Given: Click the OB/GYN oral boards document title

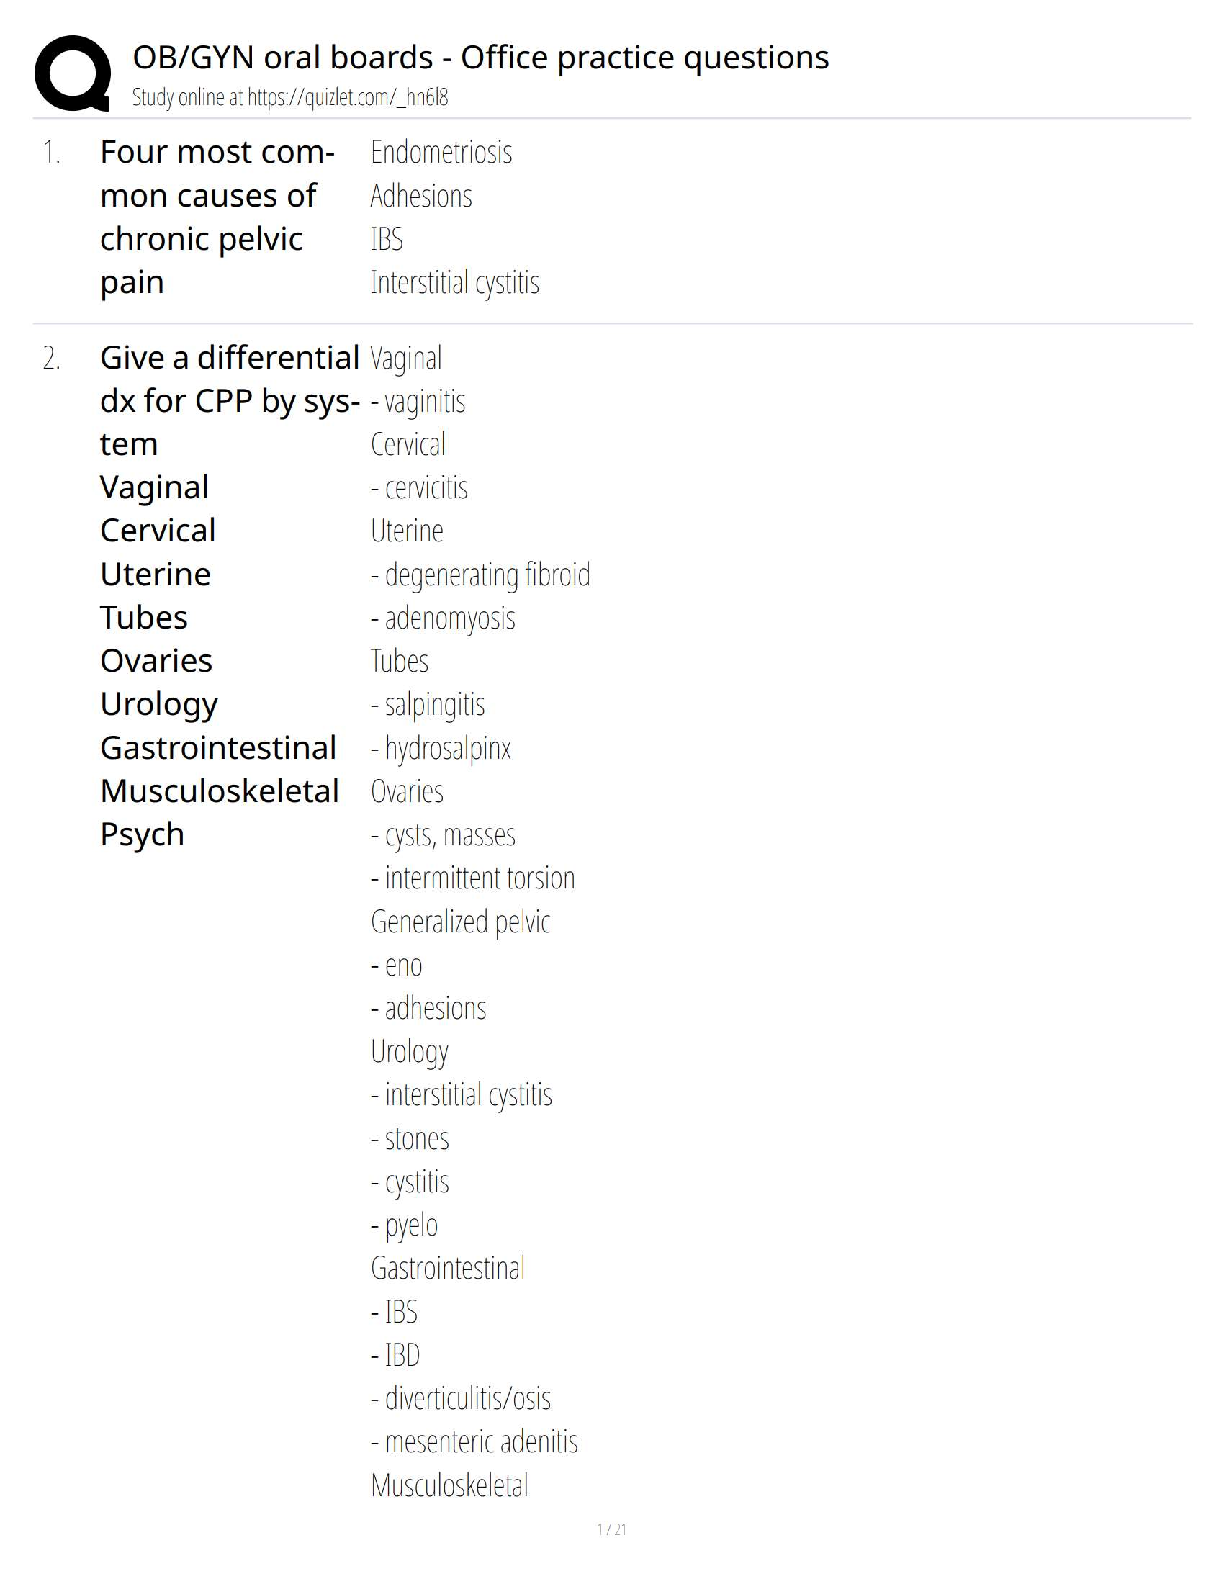Looking at the screenshot, I should tap(480, 57).
